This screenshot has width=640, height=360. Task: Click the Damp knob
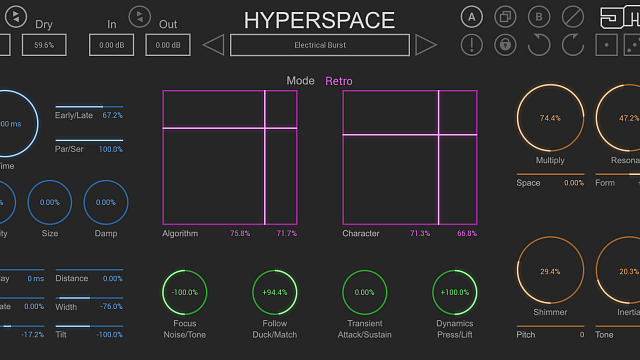[106, 202]
